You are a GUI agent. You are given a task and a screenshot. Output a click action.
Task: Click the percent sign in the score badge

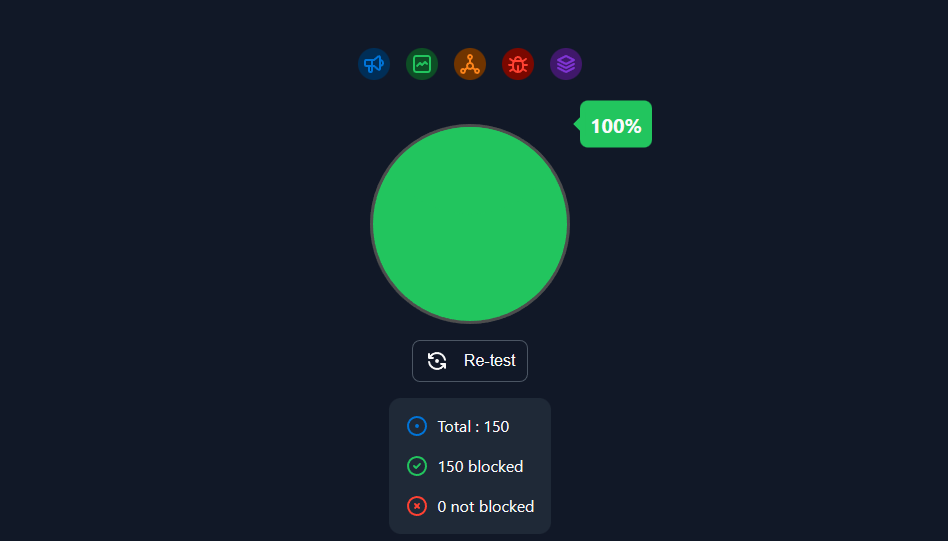point(631,126)
